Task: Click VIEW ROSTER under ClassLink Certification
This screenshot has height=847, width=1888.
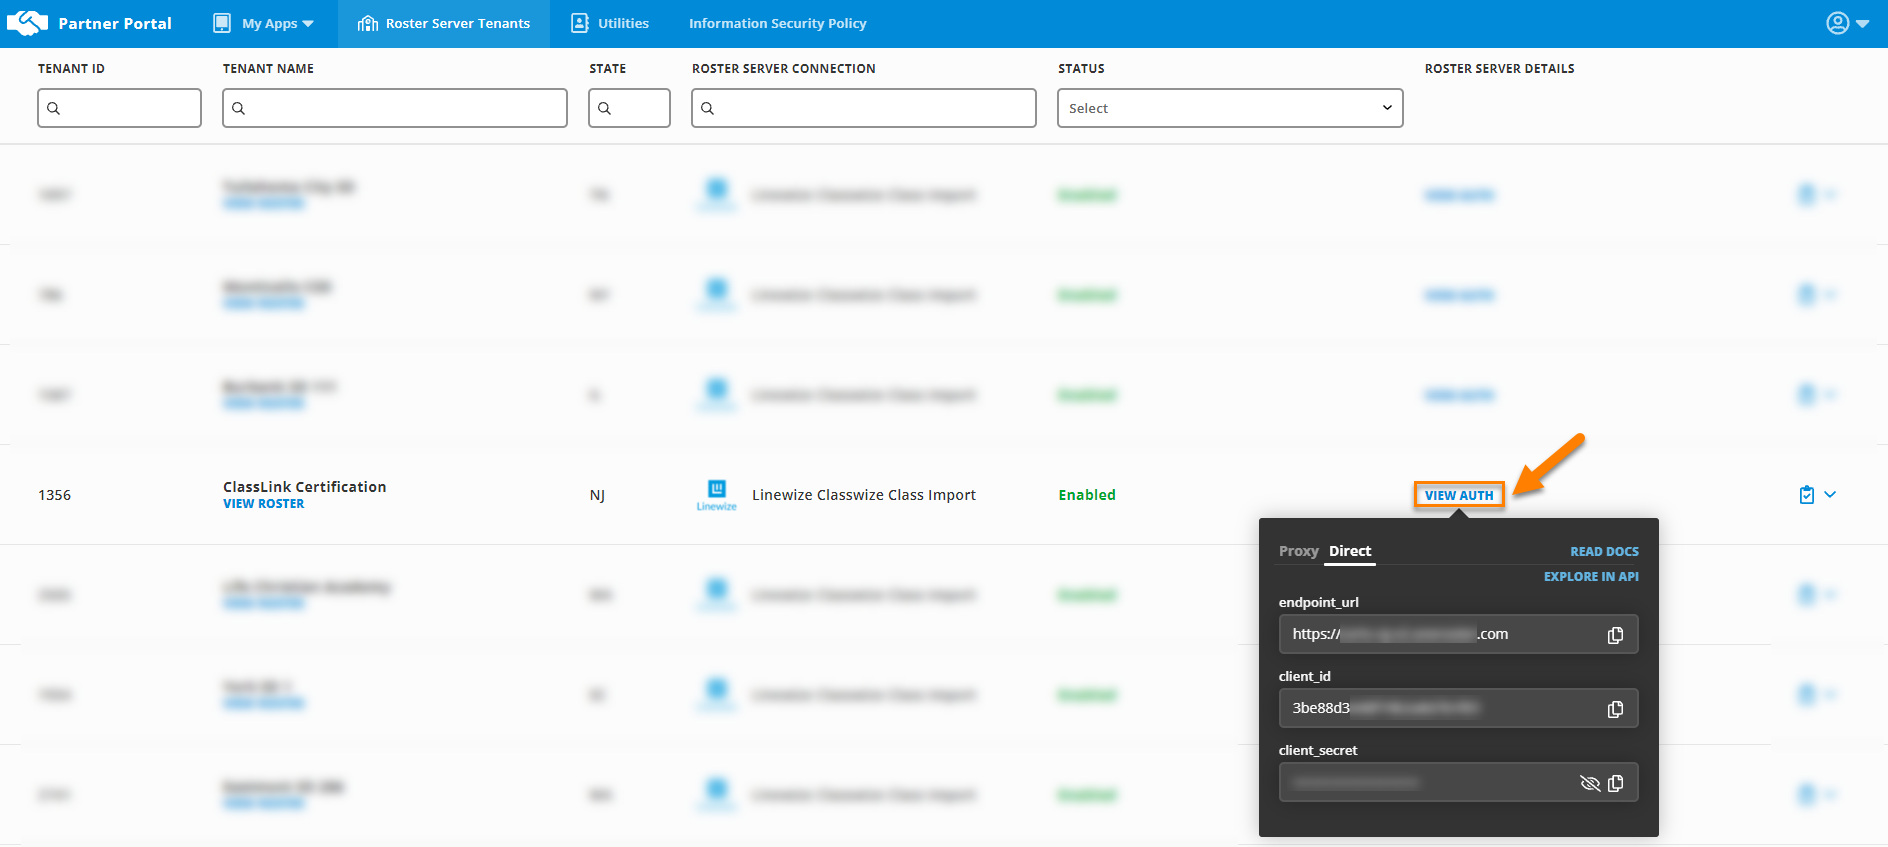Action: coord(263,504)
